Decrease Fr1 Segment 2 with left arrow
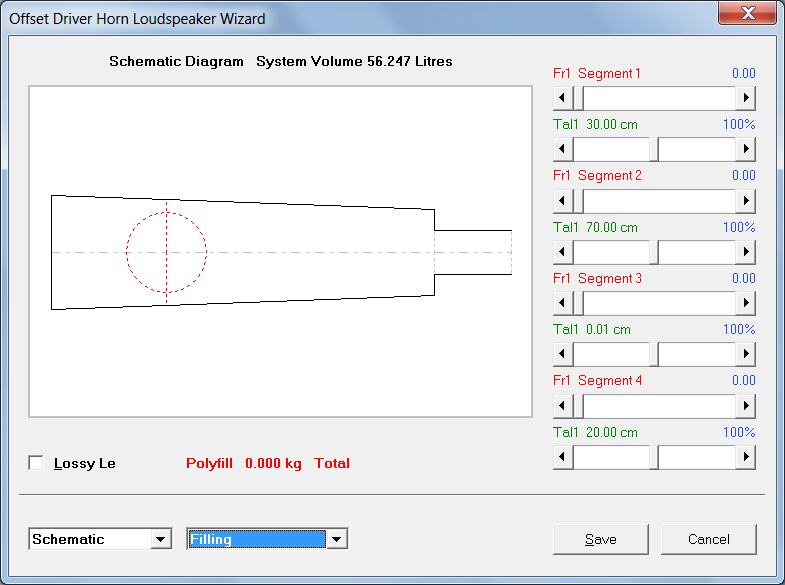Image resolution: width=785 pixels, height=585 pixels. click(x=563, y=200)
